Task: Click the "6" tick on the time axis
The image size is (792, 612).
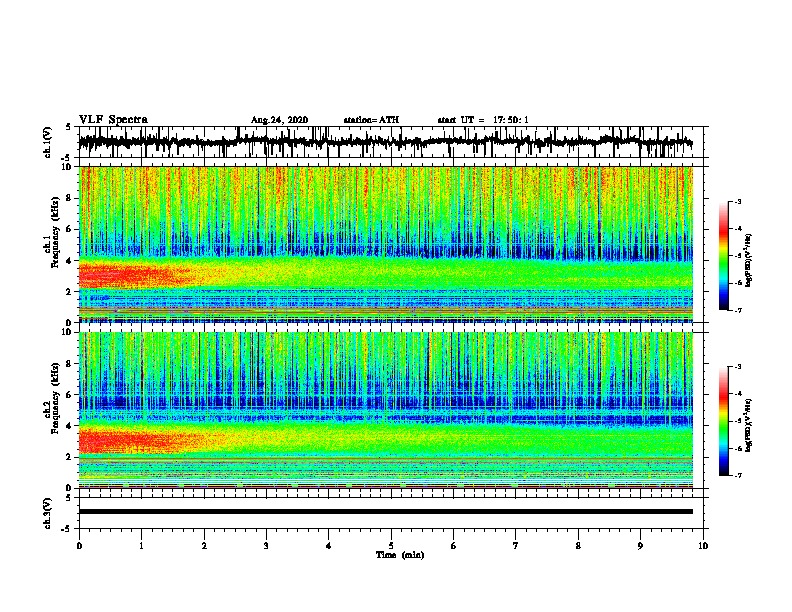Action: point(454,546)
